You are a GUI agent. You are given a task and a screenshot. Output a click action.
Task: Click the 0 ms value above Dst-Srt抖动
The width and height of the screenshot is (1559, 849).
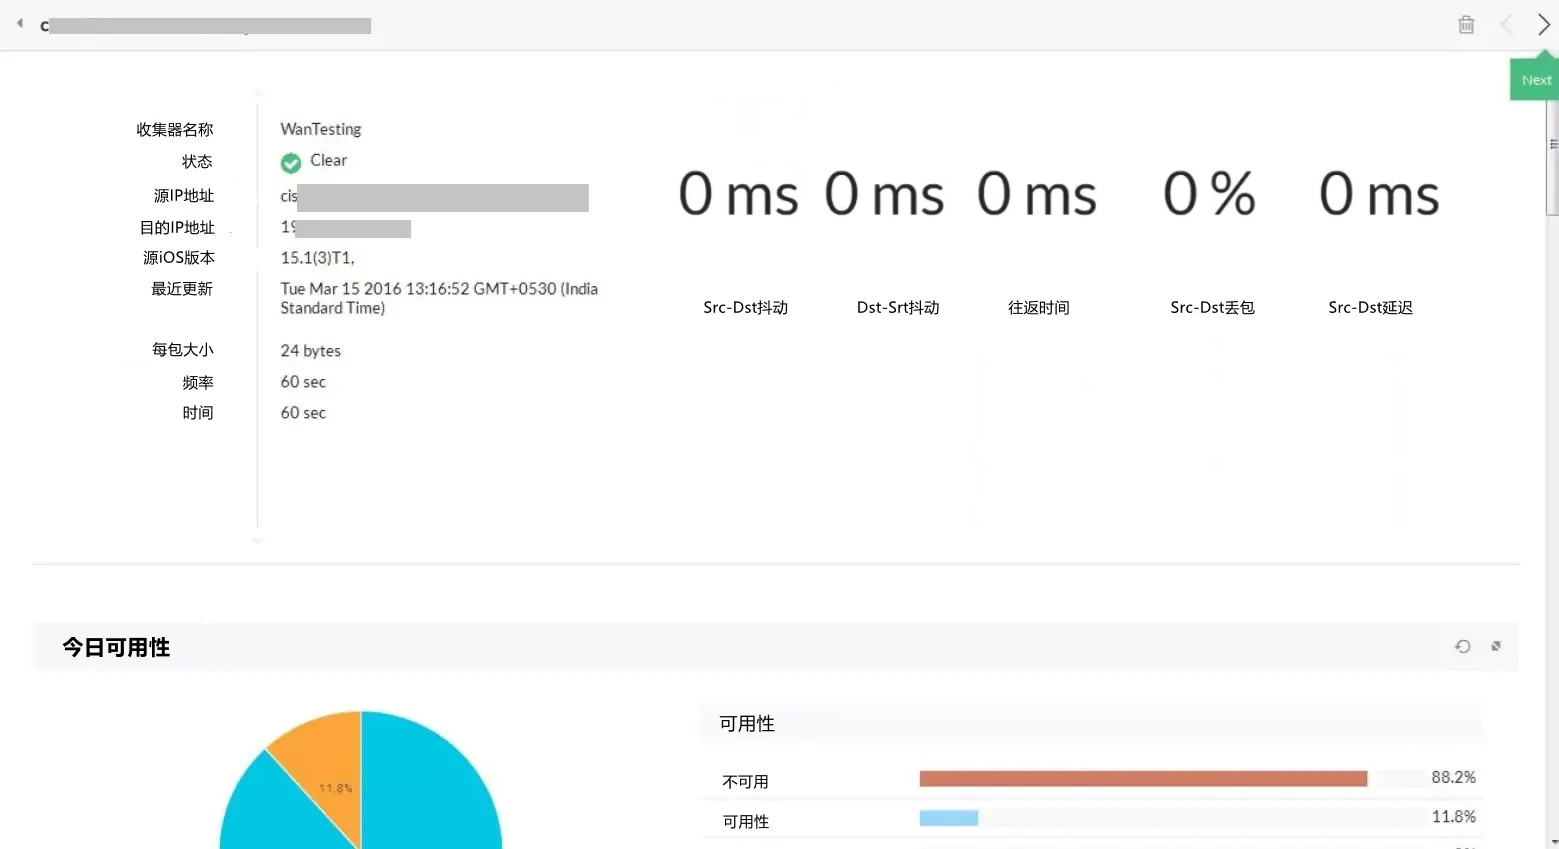[884, 194]
